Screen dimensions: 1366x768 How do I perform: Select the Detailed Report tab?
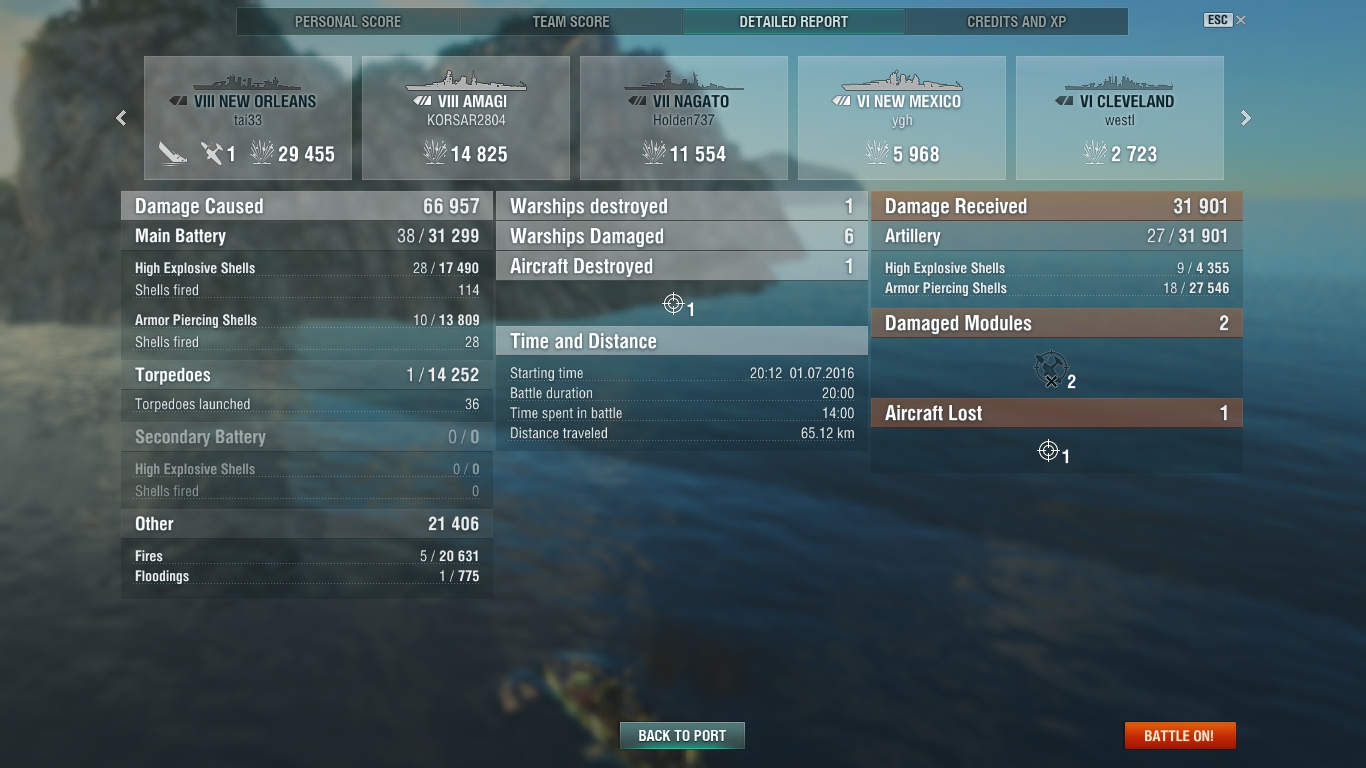pos(794,21)
